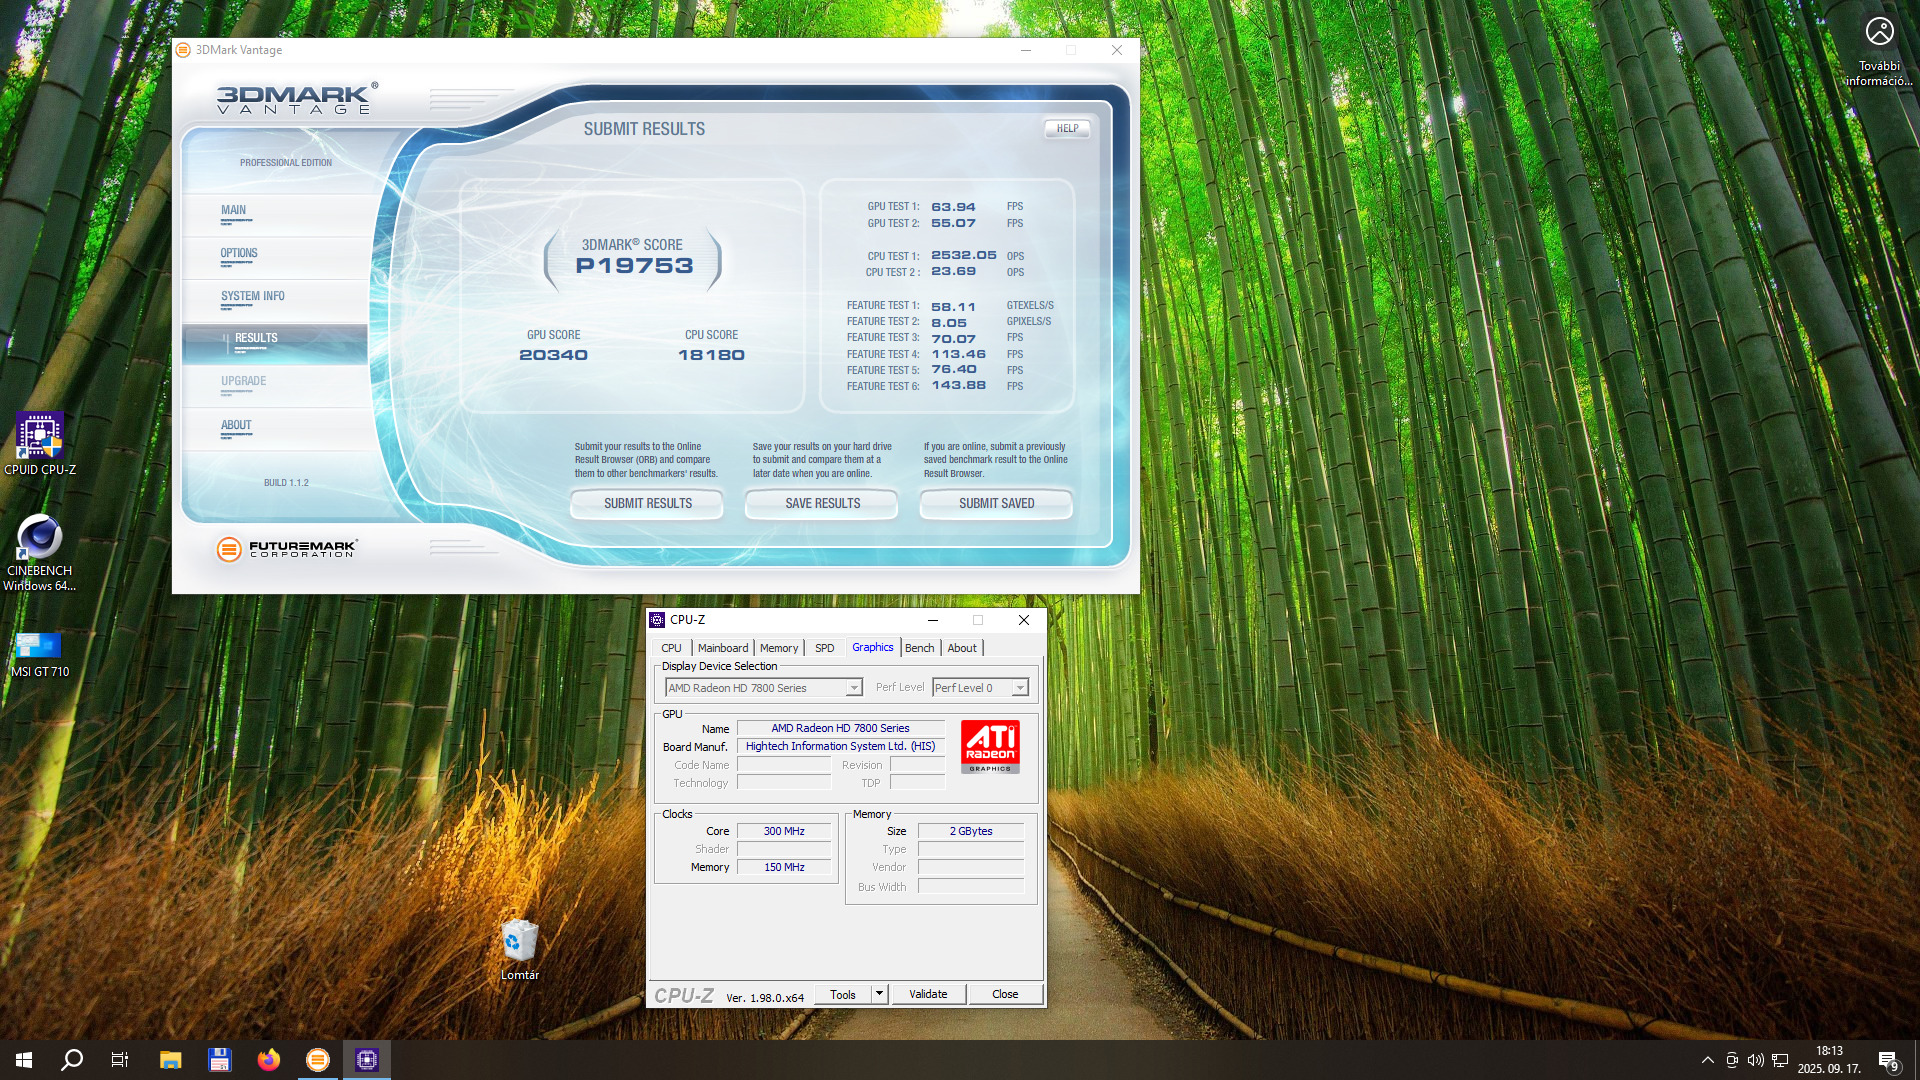1920x1080 pixels.
Task: Open the Lomtár recycle bin icon
Action: (x=519, y=942)
